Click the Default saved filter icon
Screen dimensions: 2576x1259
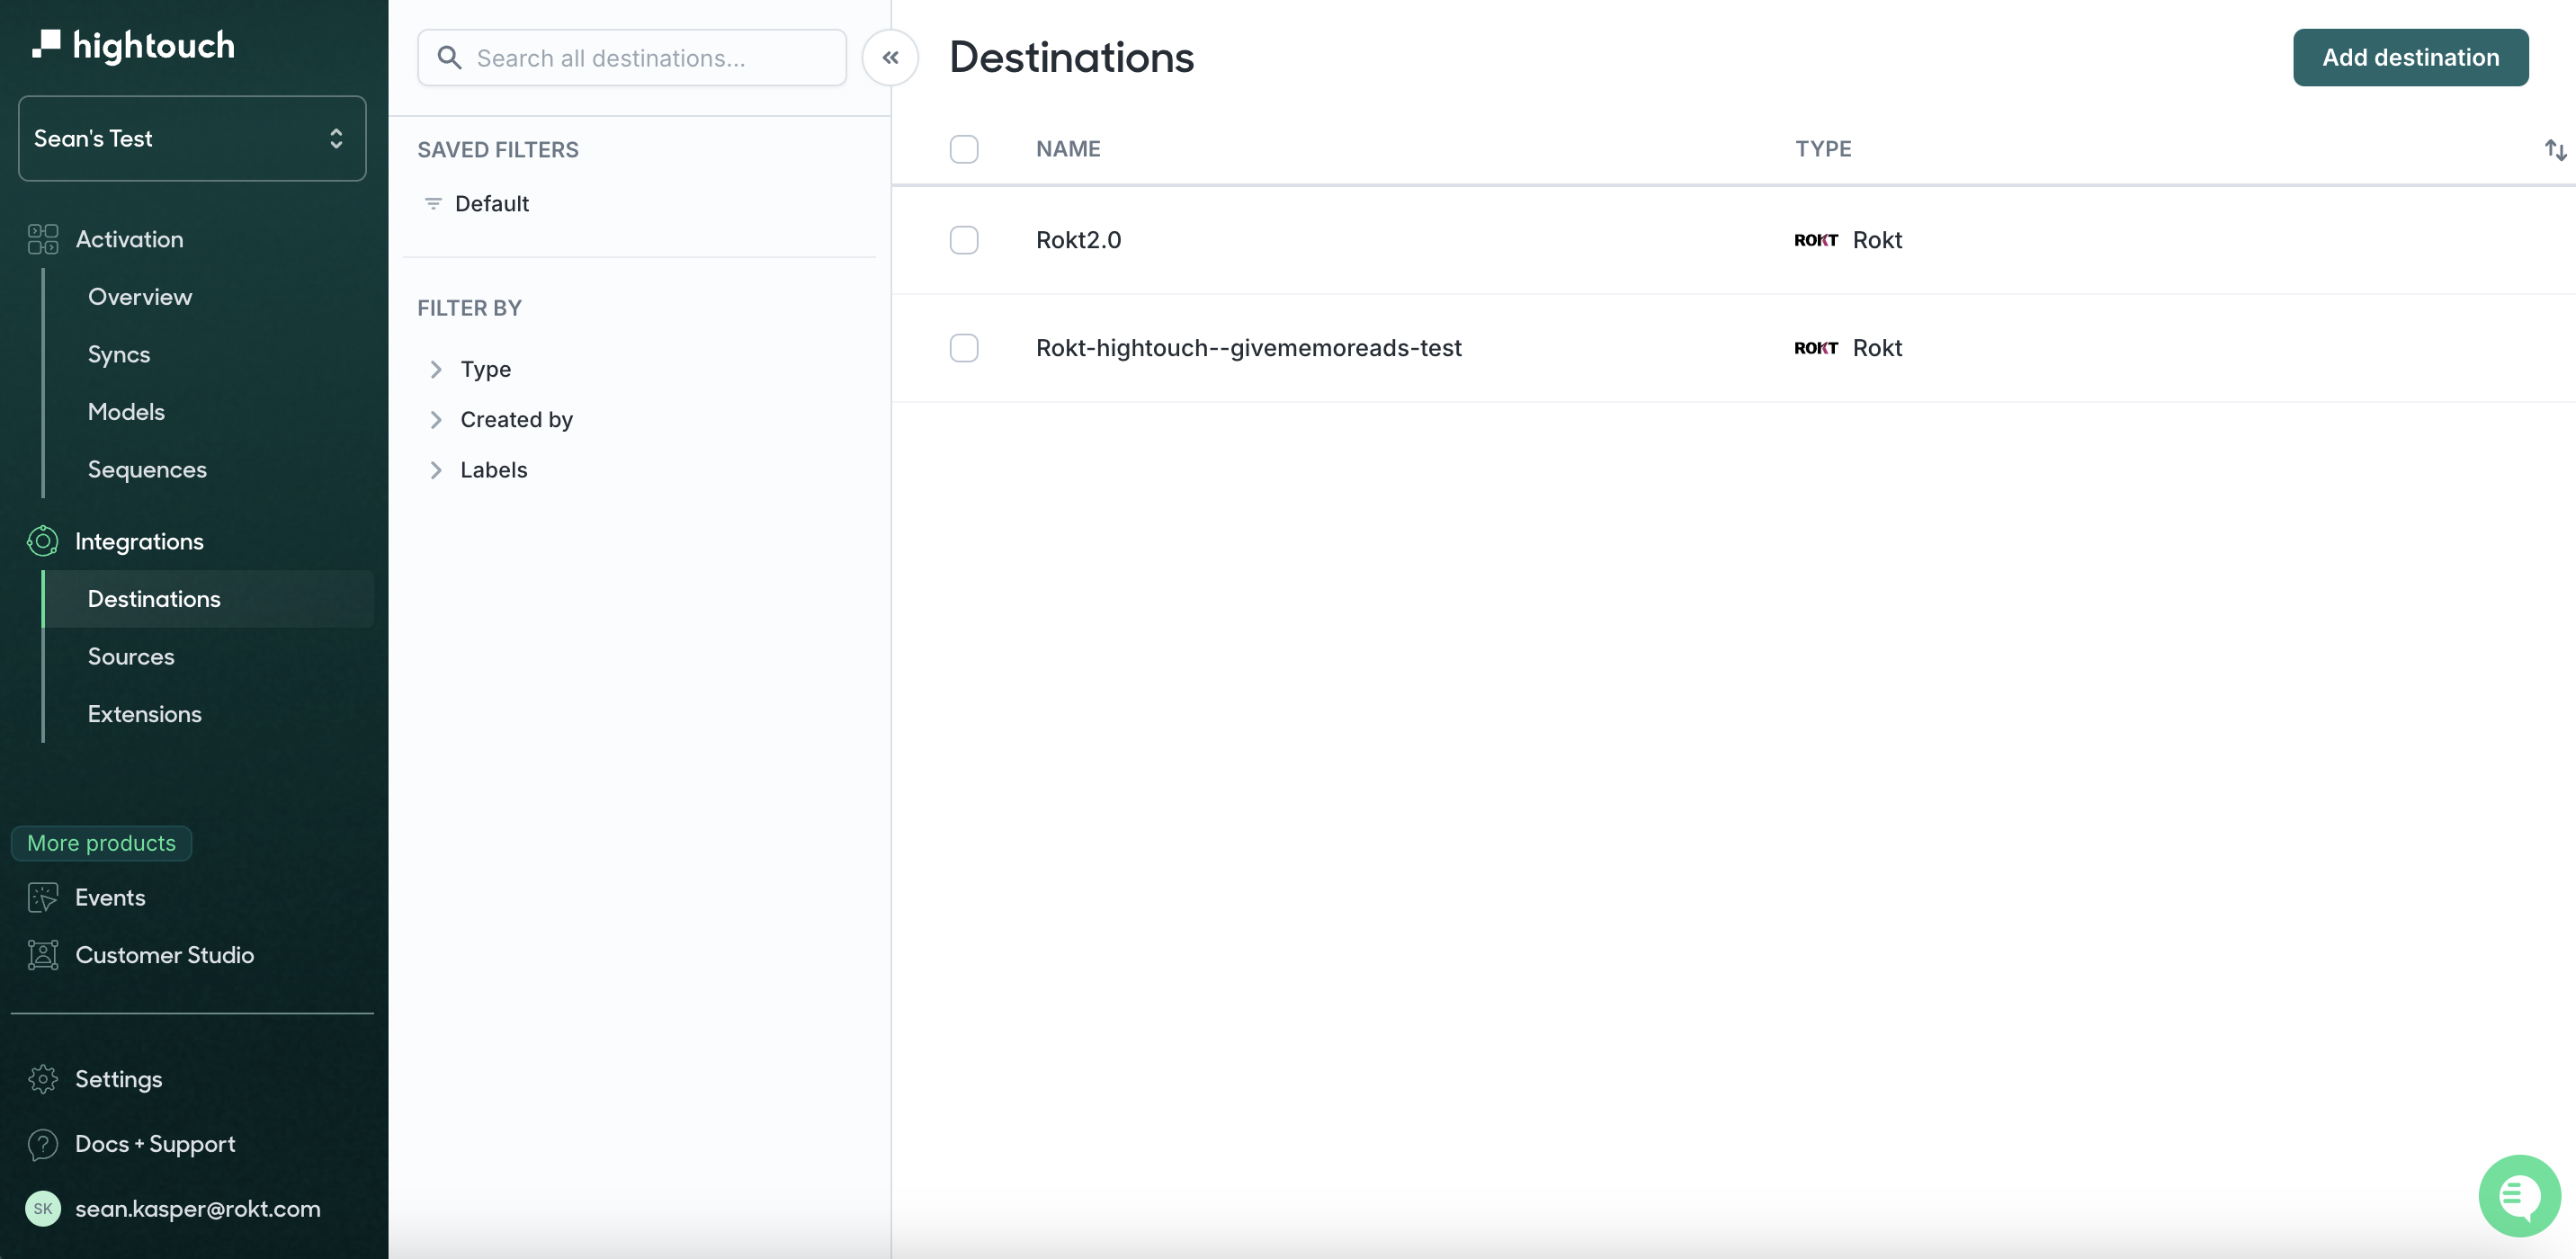(433, 204)
